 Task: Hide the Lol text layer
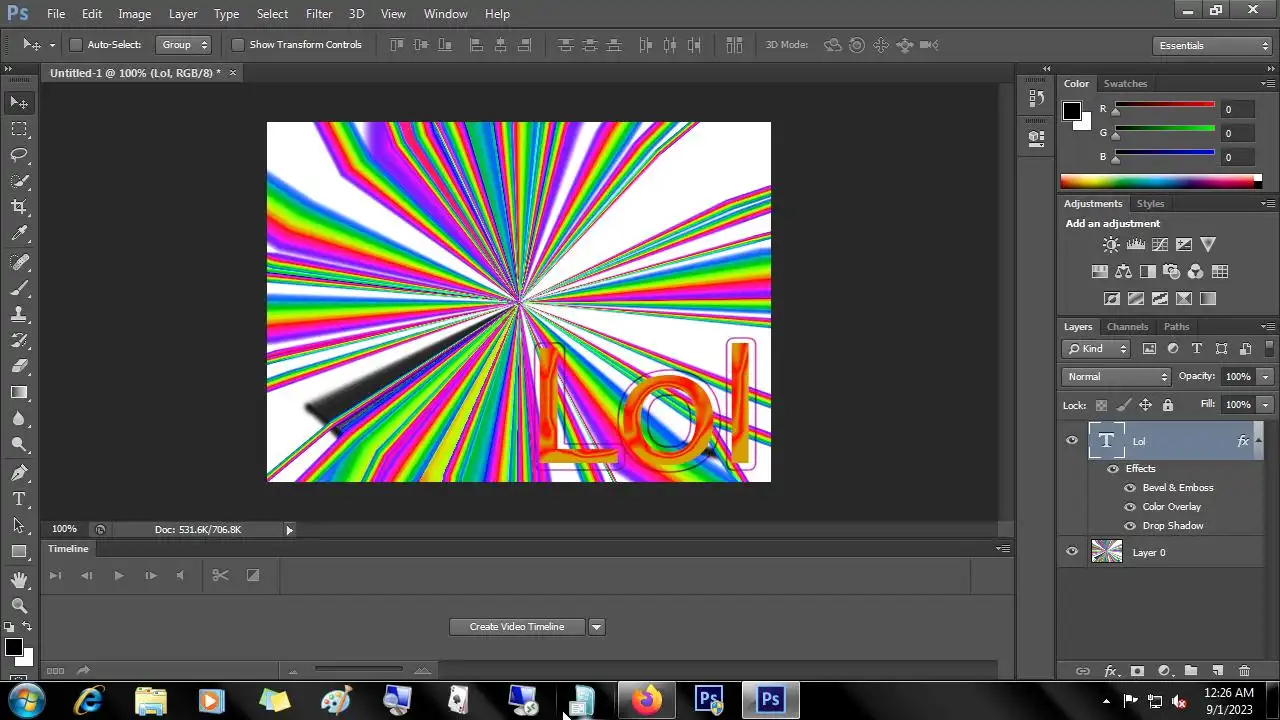[x=1072, y=440]
